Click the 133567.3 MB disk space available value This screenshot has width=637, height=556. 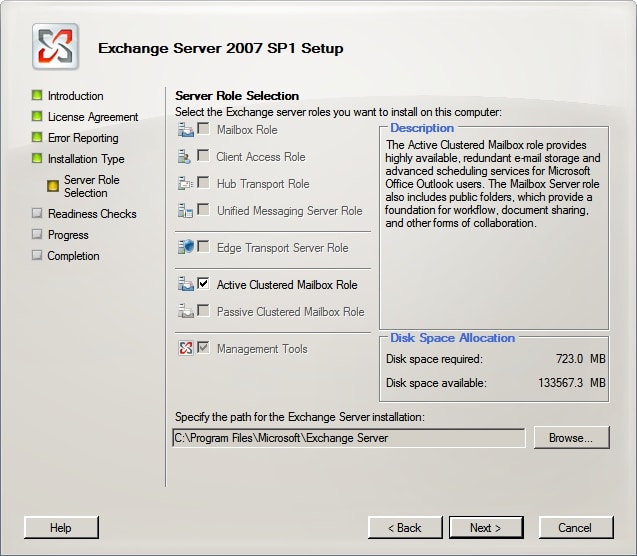coord(572,383)
